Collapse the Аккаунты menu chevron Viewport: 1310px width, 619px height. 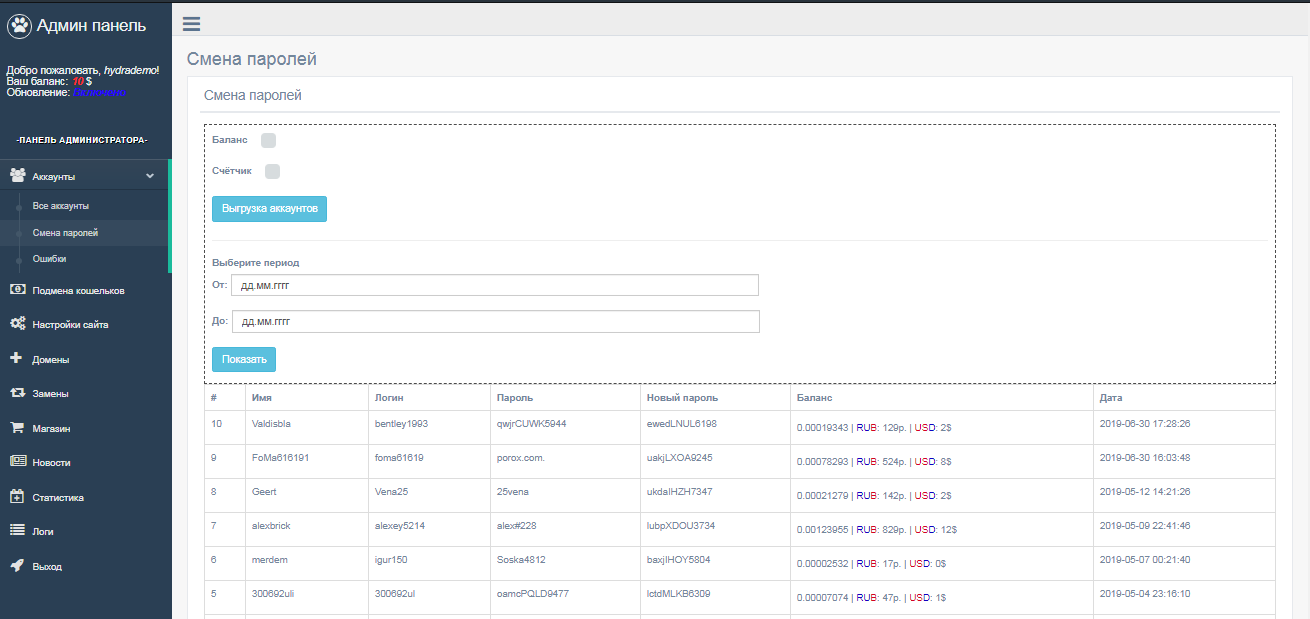(x=150, y=176)
